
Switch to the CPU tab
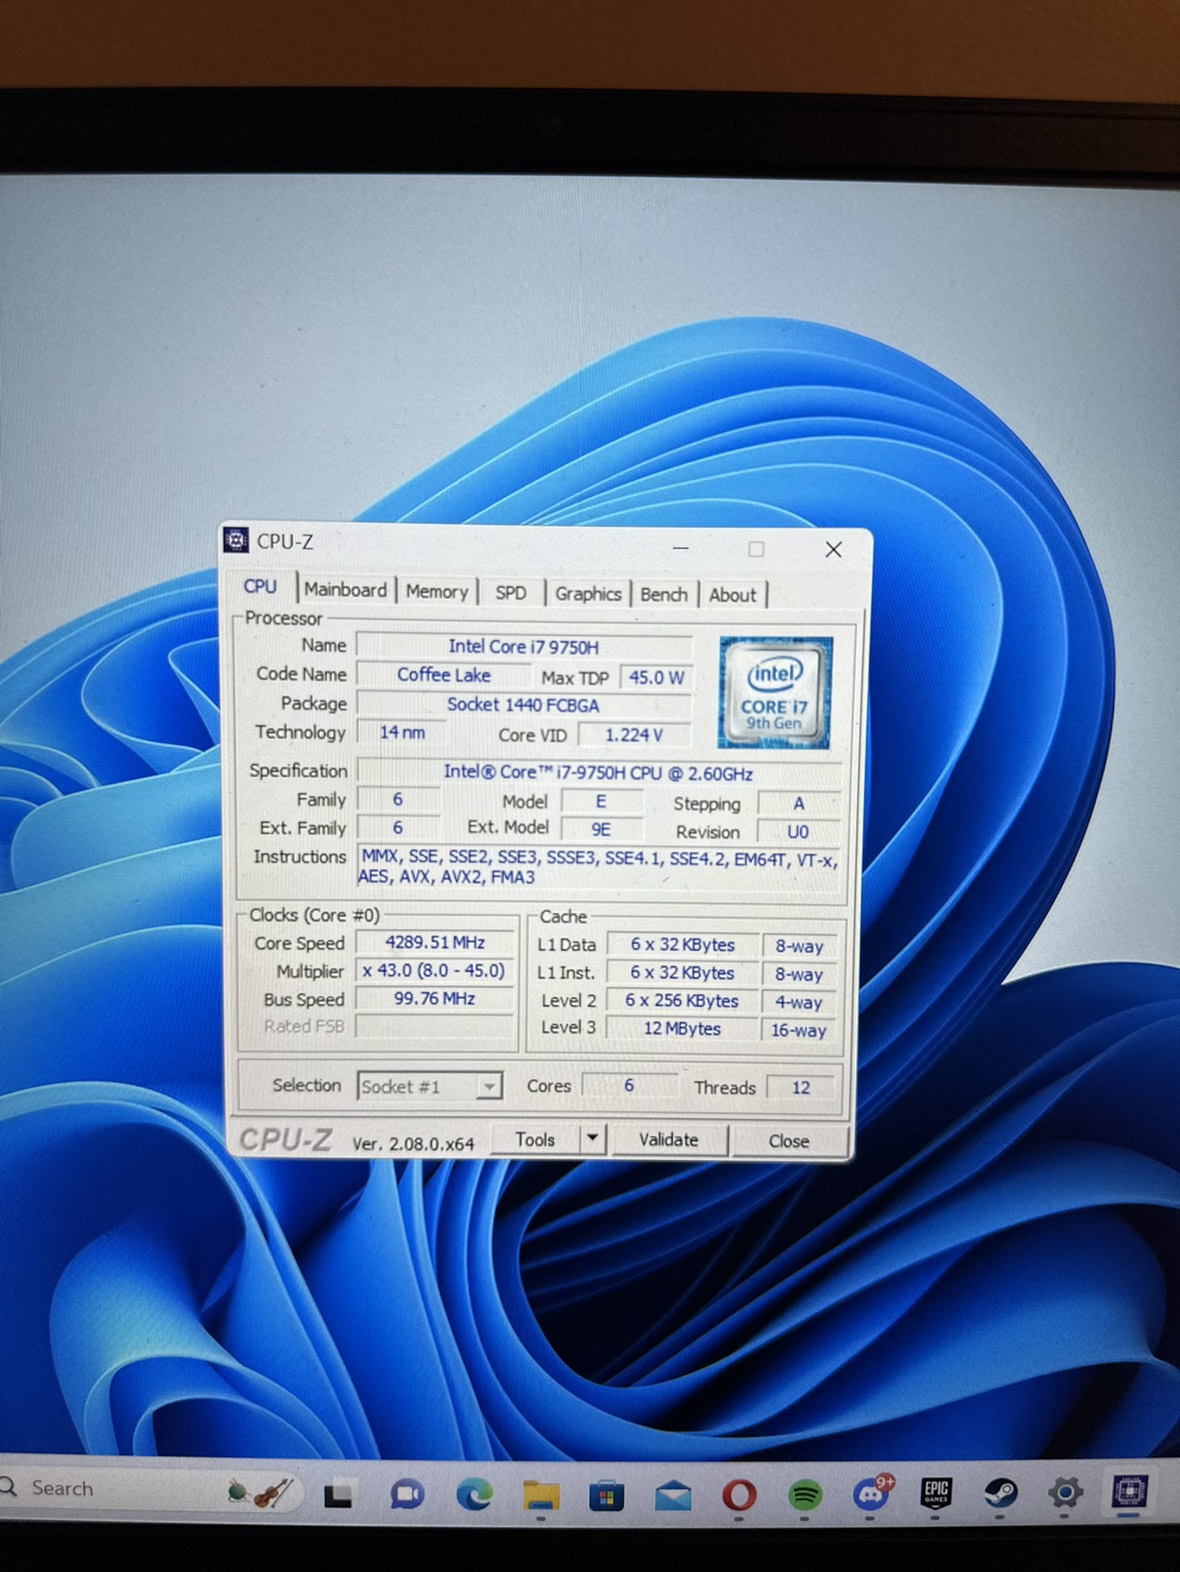point(261,587)
